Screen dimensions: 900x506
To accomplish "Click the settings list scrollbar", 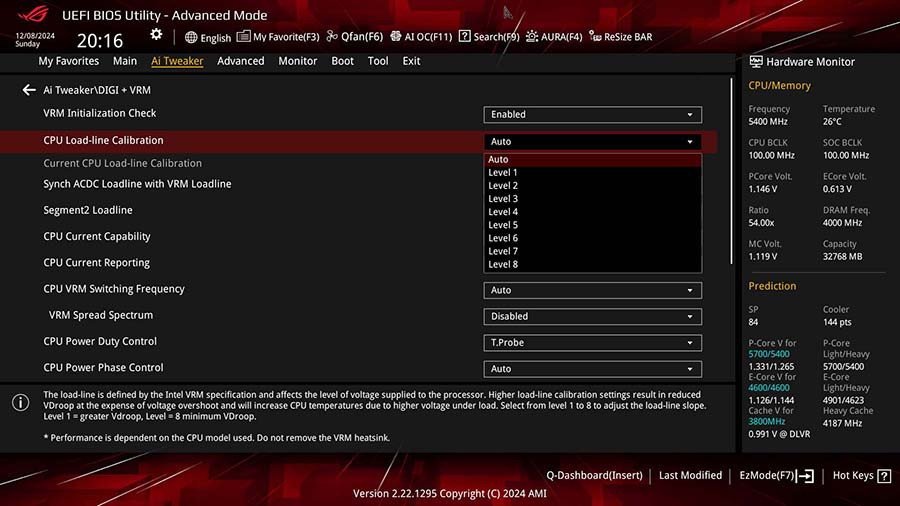I will [731, 171].
